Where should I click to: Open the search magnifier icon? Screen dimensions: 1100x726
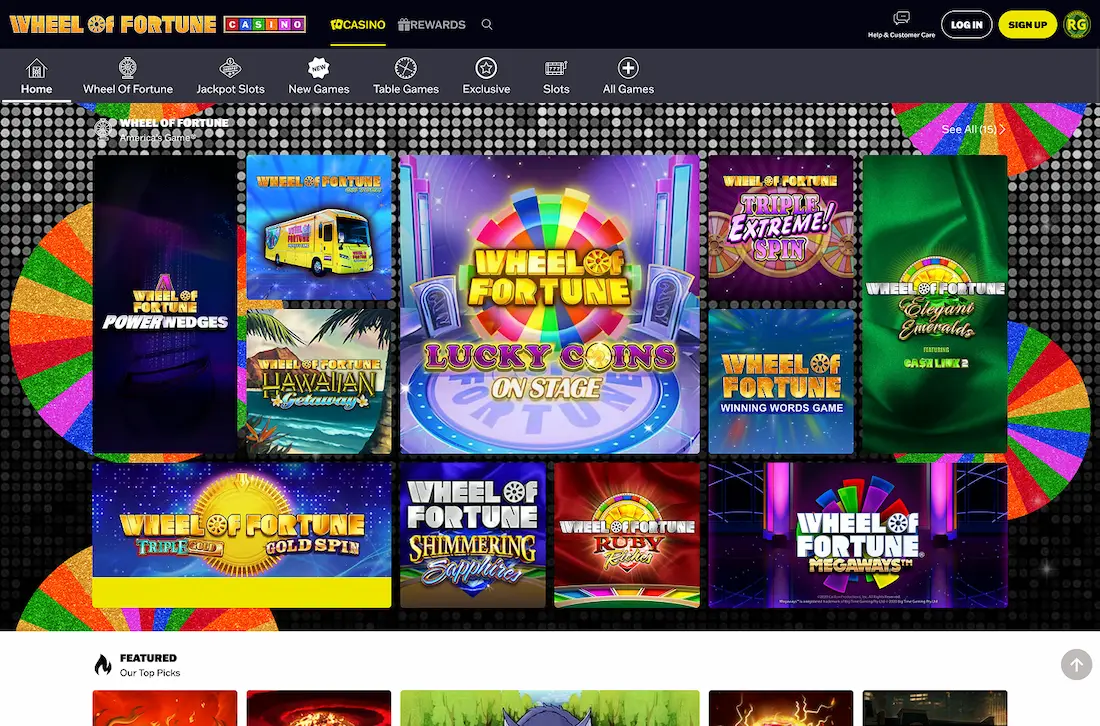[487, 24]
